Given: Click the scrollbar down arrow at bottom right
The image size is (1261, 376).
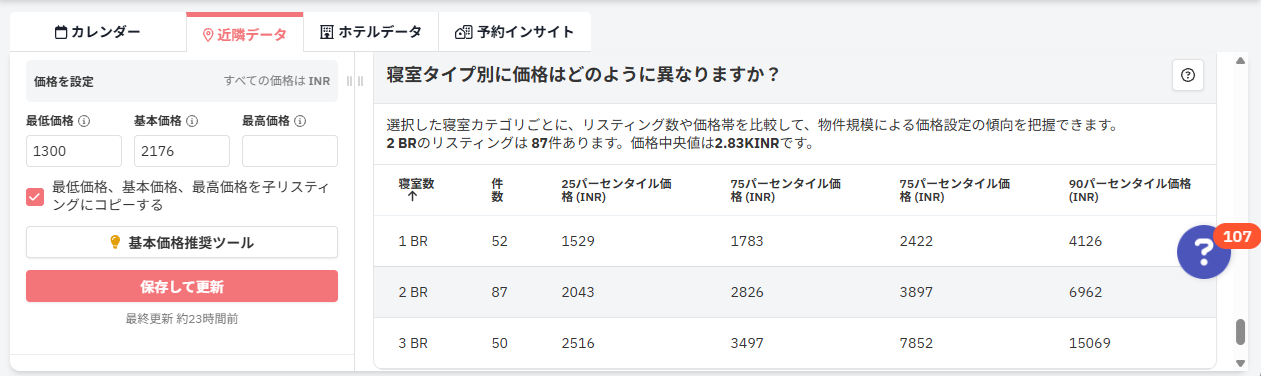Looking at the screenshot, I should point(1241,363).
